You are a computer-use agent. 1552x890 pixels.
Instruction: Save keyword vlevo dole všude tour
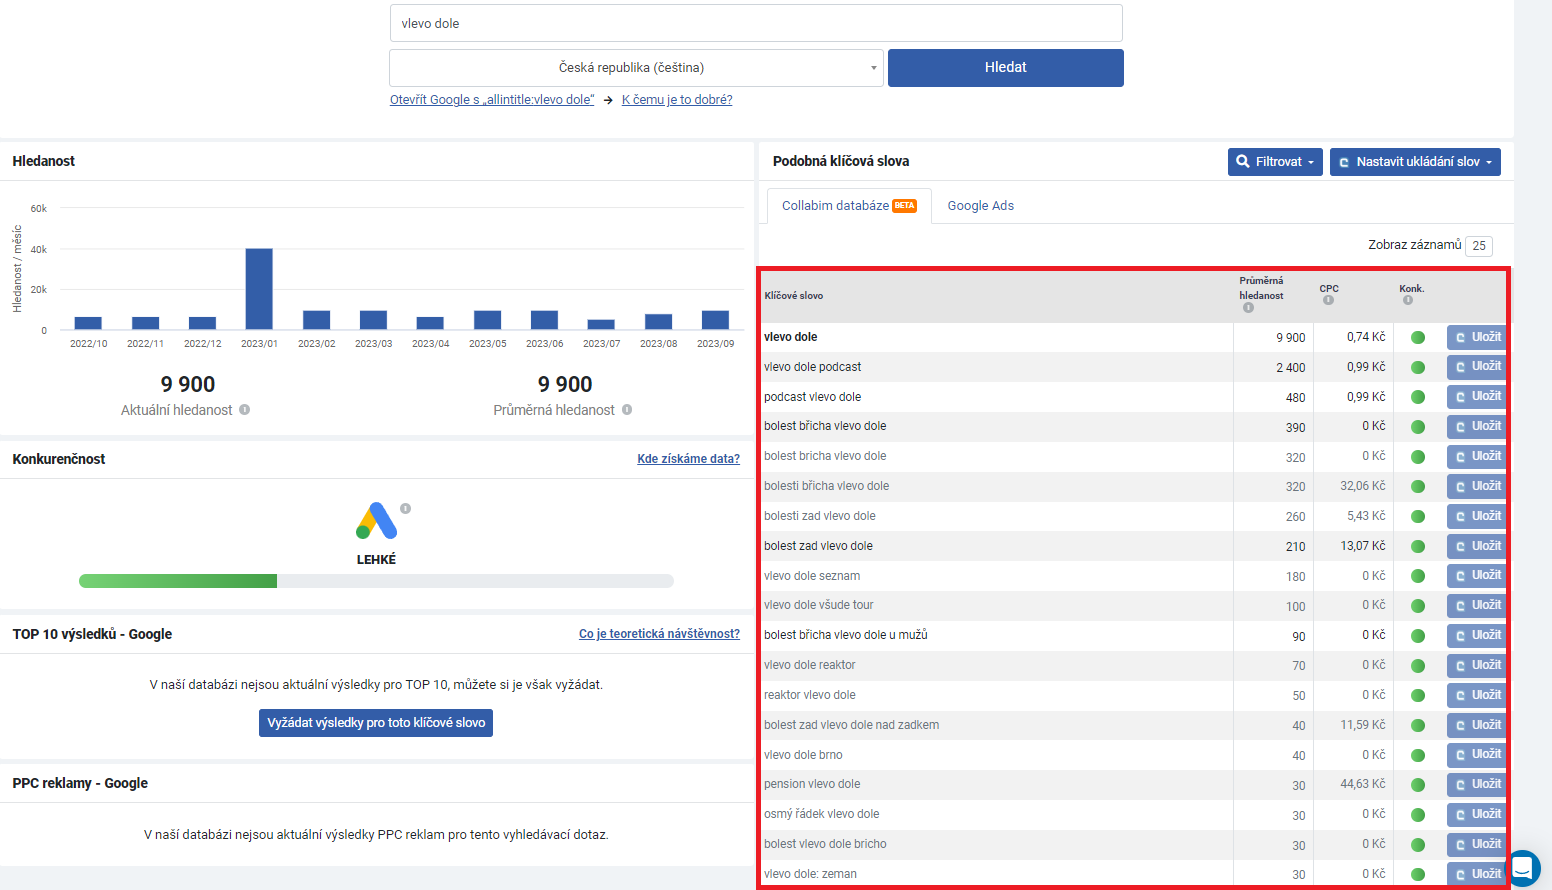(x=1477, y=605)
